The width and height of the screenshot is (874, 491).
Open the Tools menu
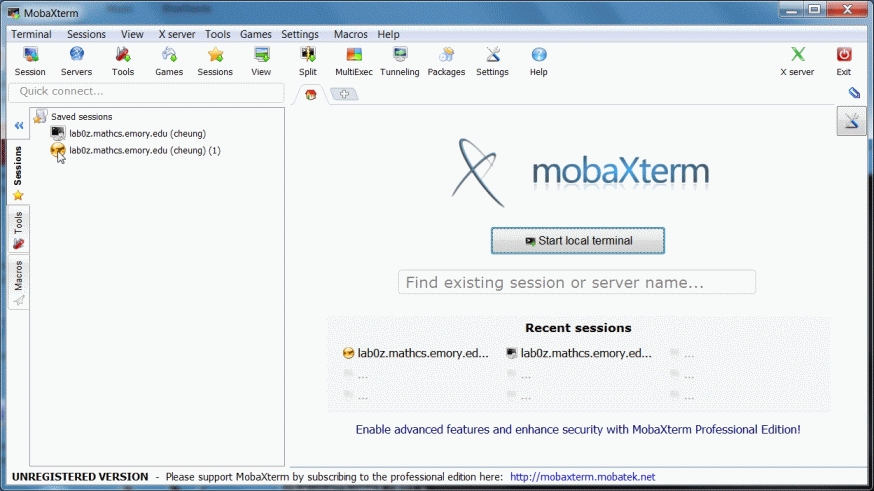pos(217,34)
